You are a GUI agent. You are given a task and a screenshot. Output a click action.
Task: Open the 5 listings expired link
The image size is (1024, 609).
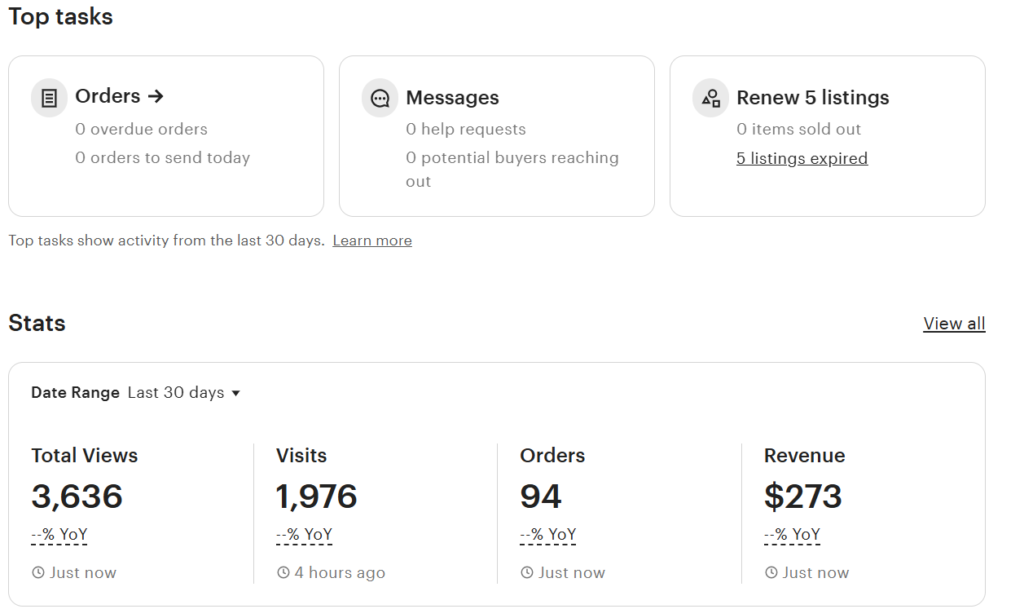point(802,158)
